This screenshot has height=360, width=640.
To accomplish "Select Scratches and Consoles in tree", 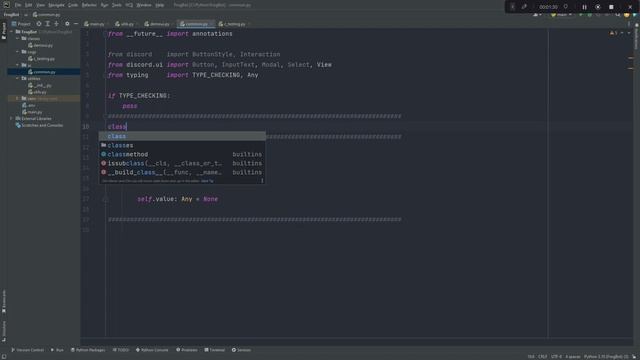I will tap(39, 125).
